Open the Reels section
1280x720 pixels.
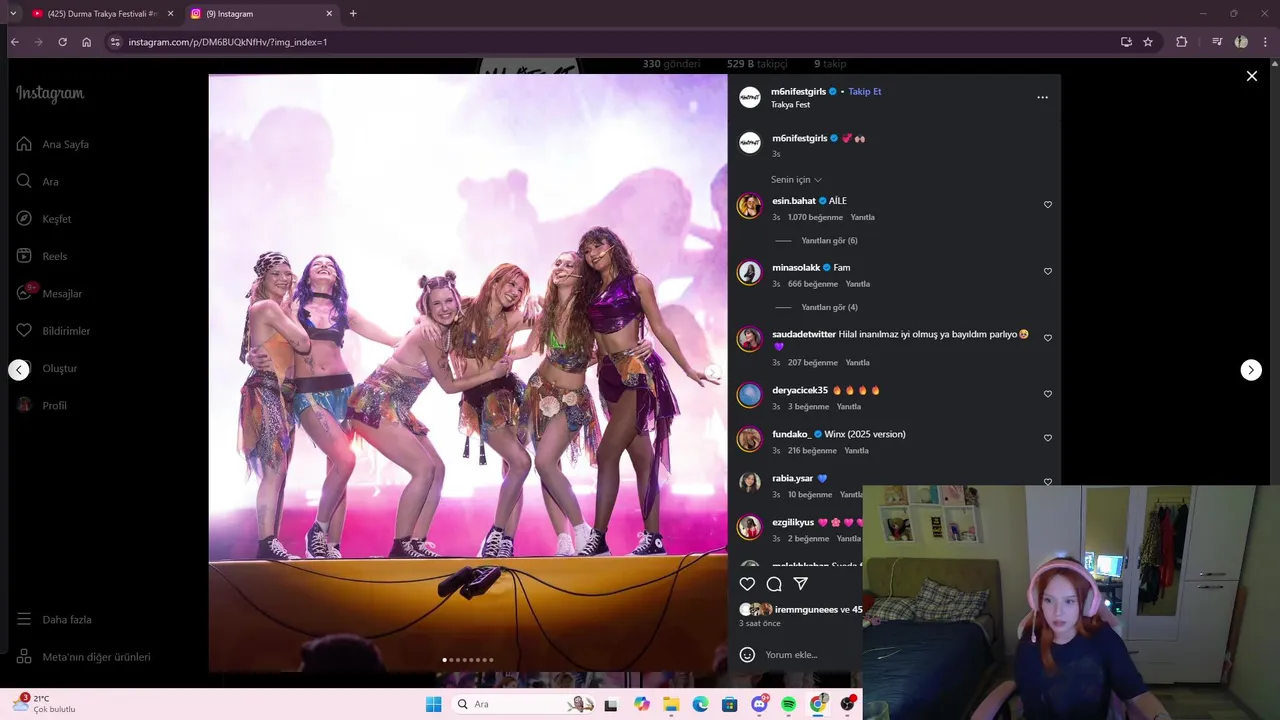tap(42, 256)
